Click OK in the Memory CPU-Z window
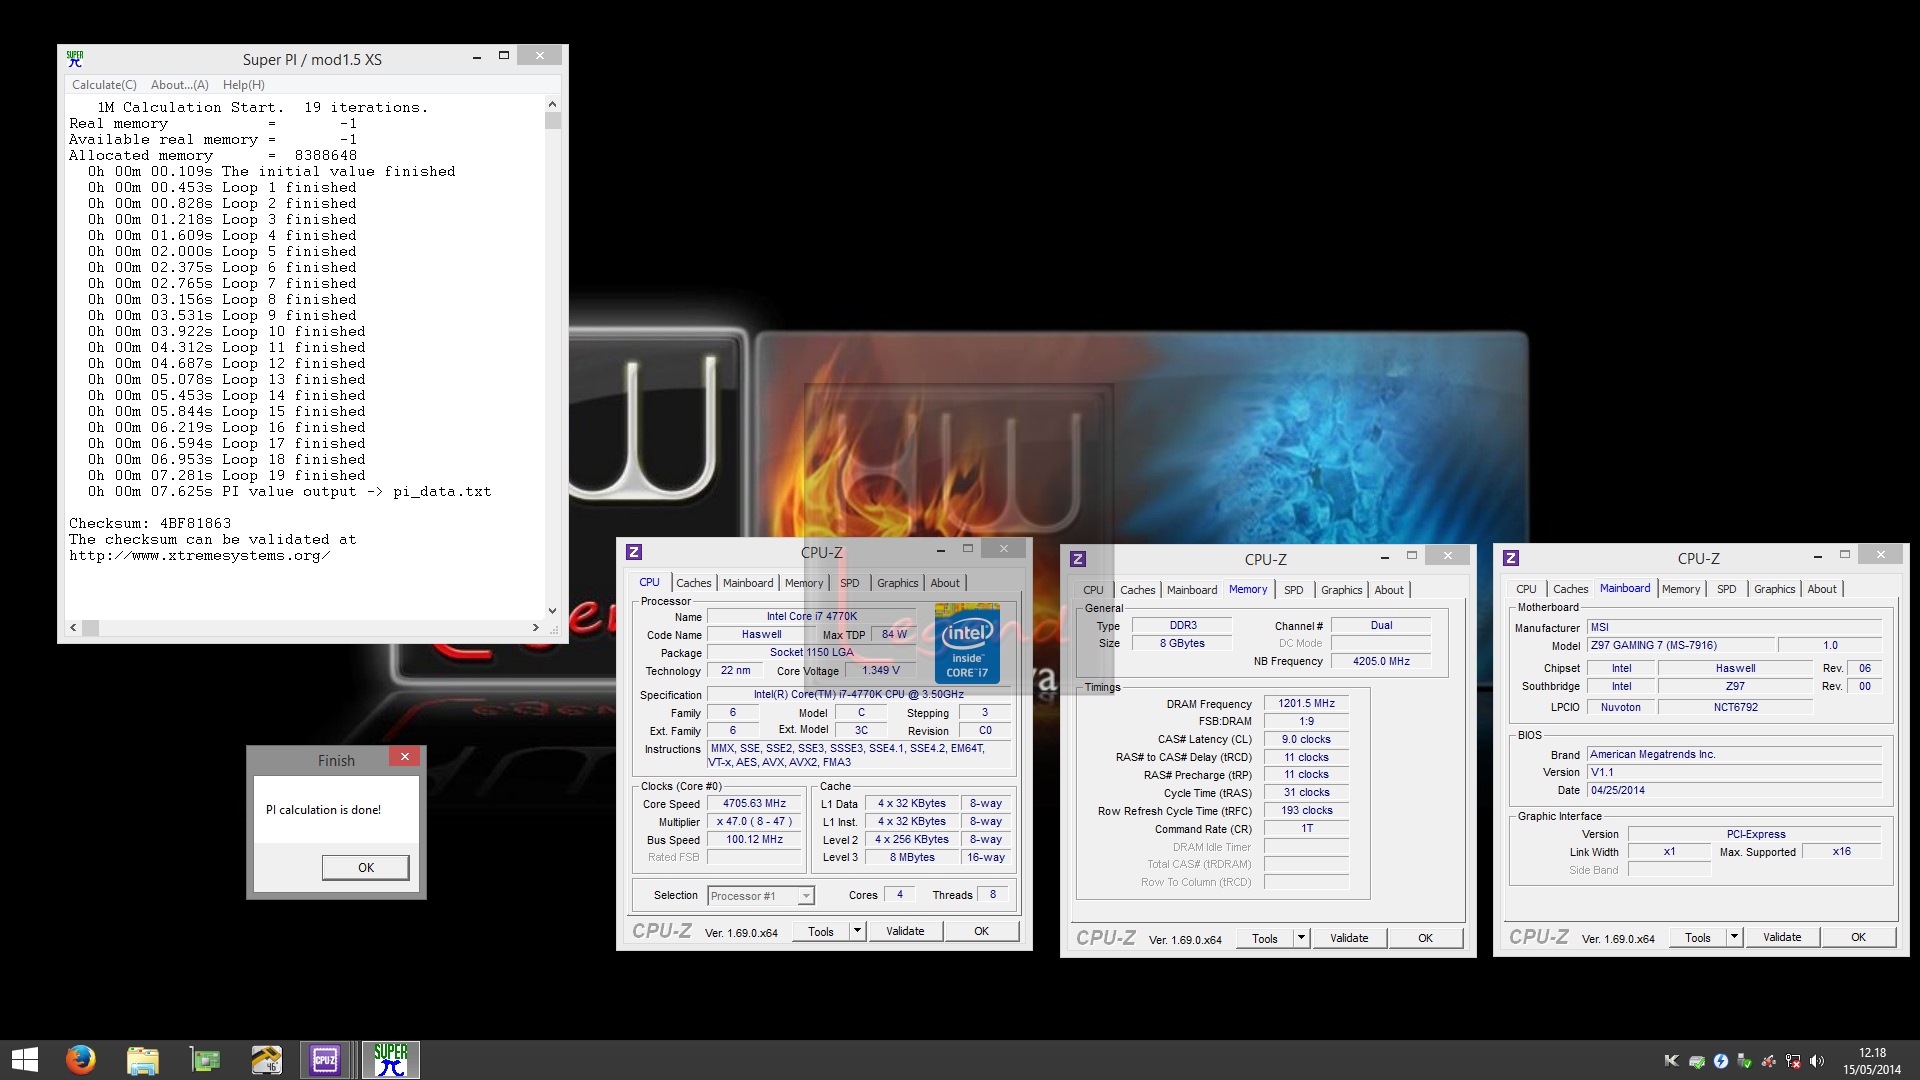Screen dimensions: 1920x1080 click(1425, 938)
